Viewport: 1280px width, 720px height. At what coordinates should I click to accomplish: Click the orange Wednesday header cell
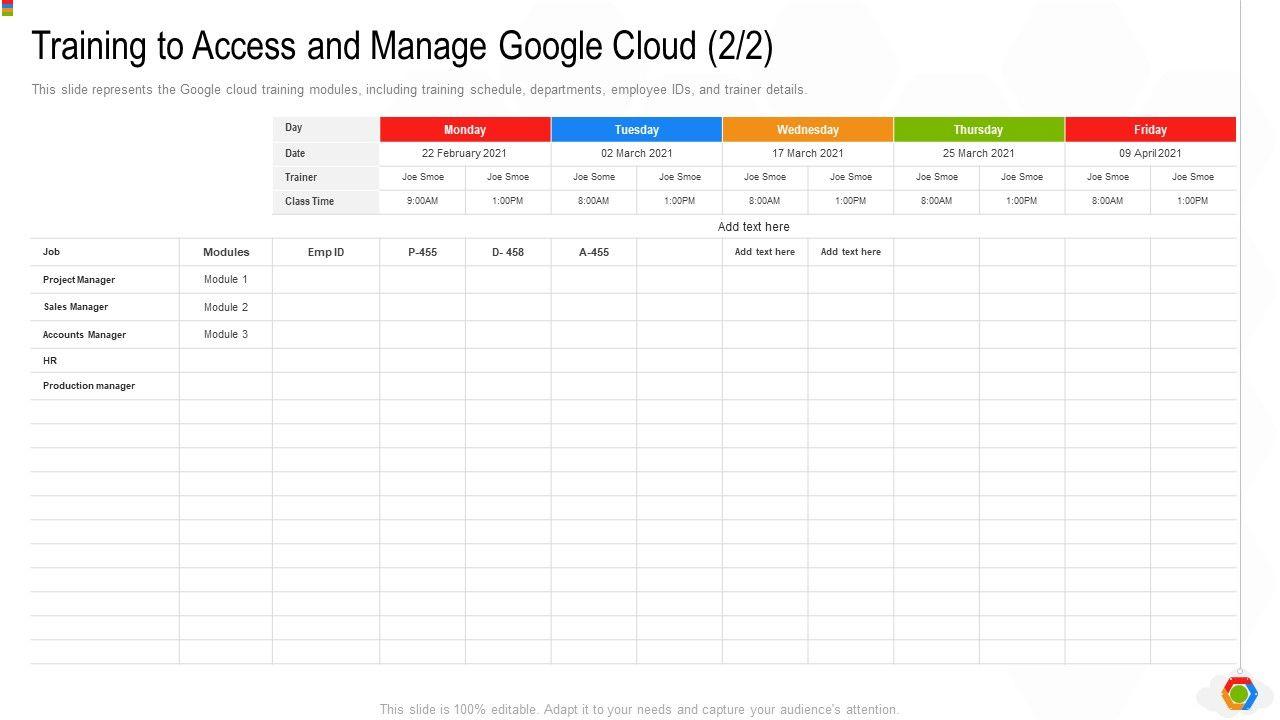point(807,130)
